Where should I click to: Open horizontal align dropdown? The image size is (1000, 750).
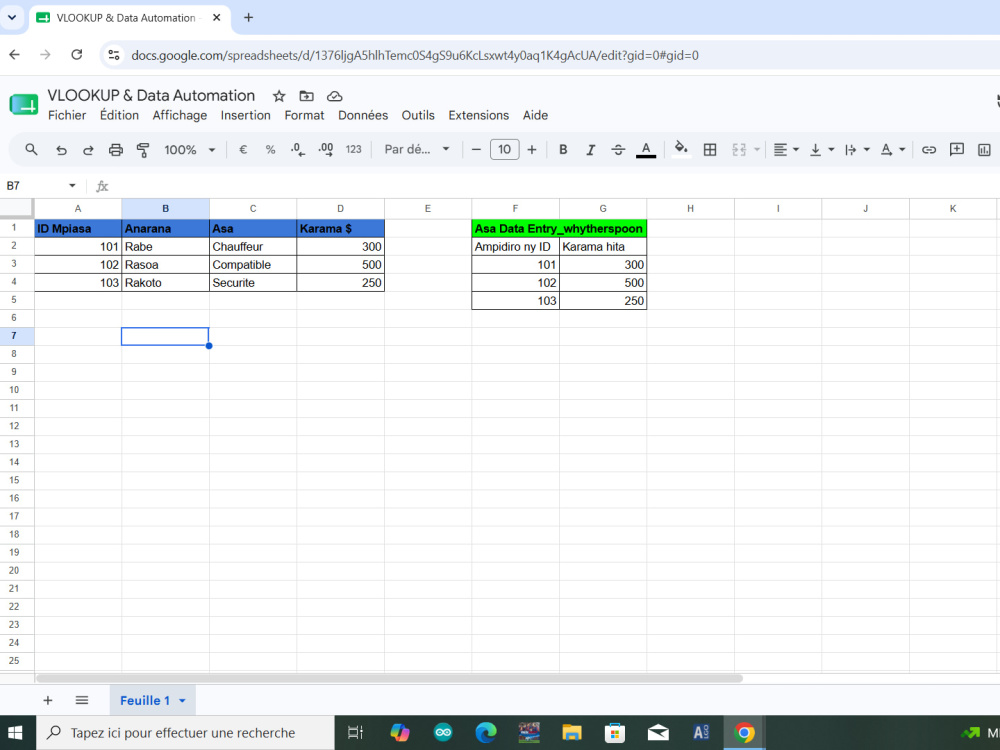(x=786, y=150)
